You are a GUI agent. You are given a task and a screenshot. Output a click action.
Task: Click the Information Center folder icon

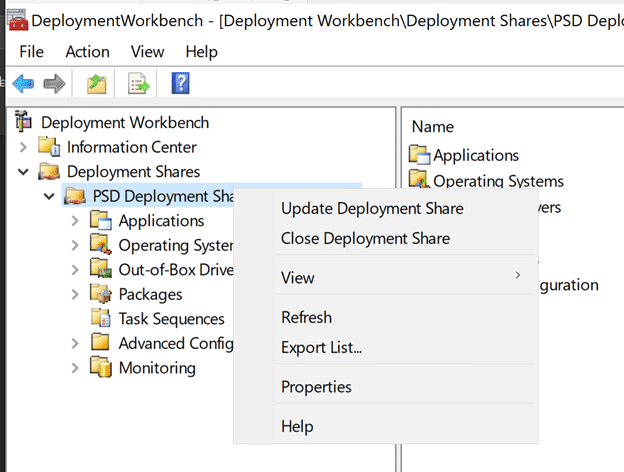[x=49, y=146]
